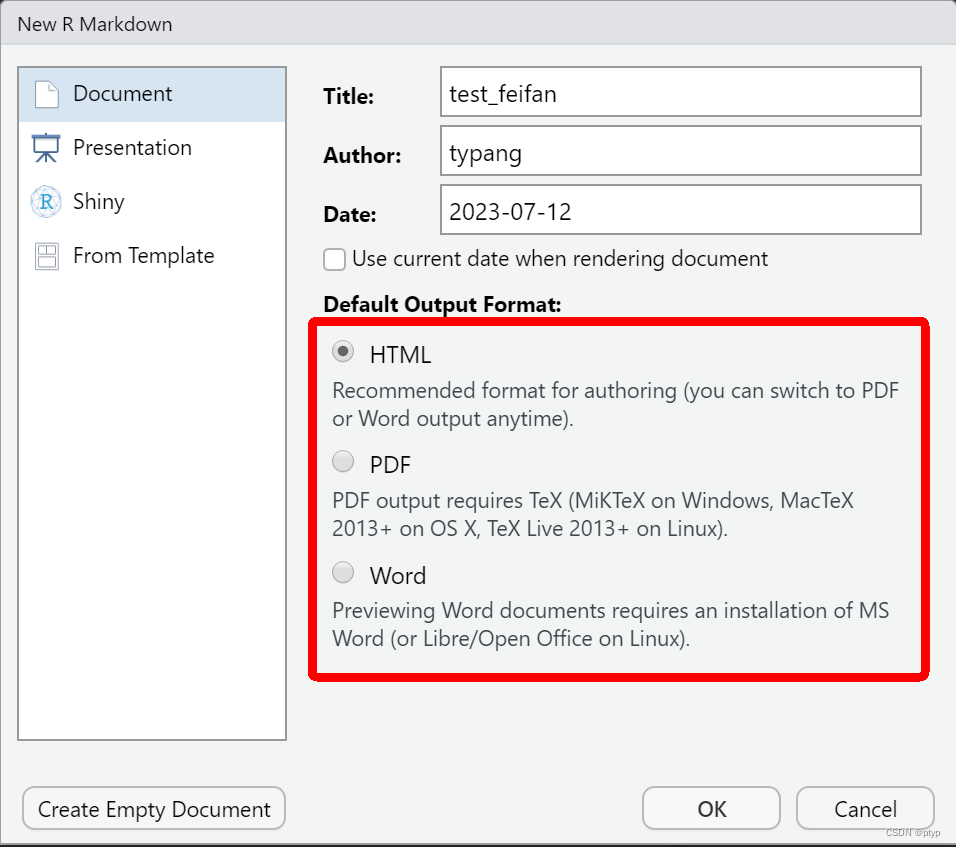Viewport: 956px width, 847px height.
Task: Confirm with the OK button
Action: pyautogui.click(x=711, y=809)
